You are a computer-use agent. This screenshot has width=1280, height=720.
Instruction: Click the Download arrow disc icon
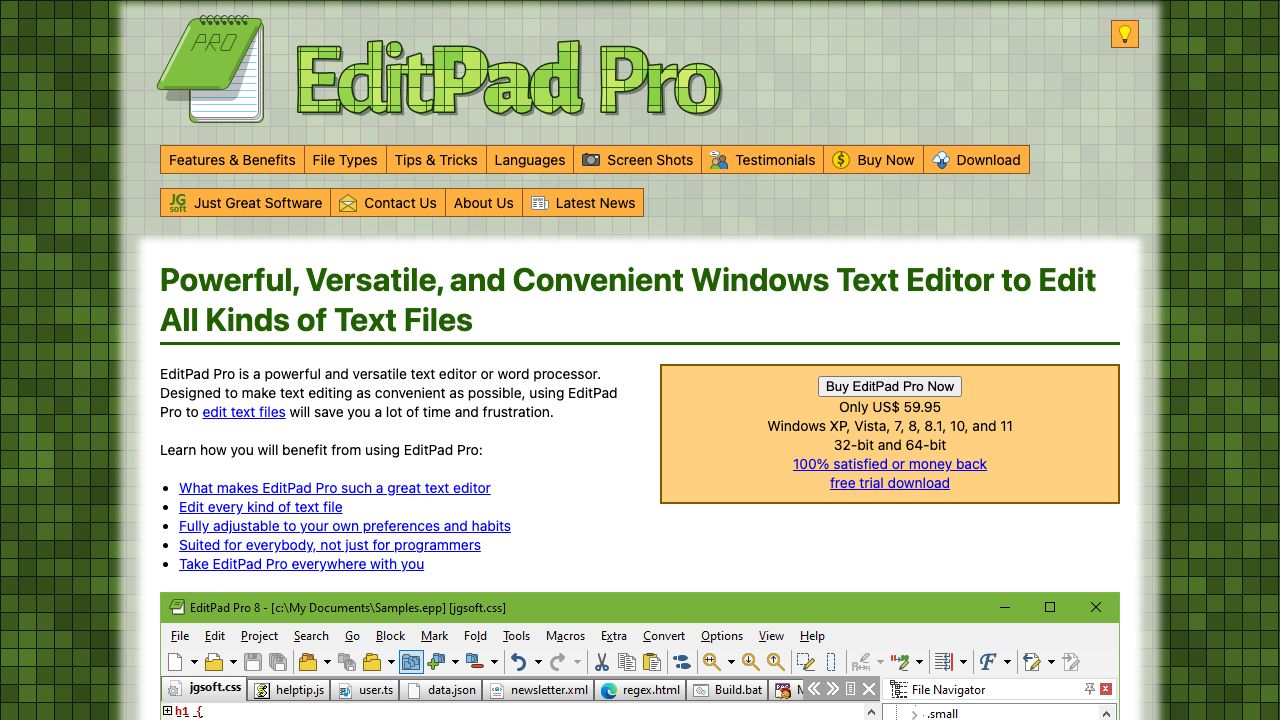[x=941, y=160]
